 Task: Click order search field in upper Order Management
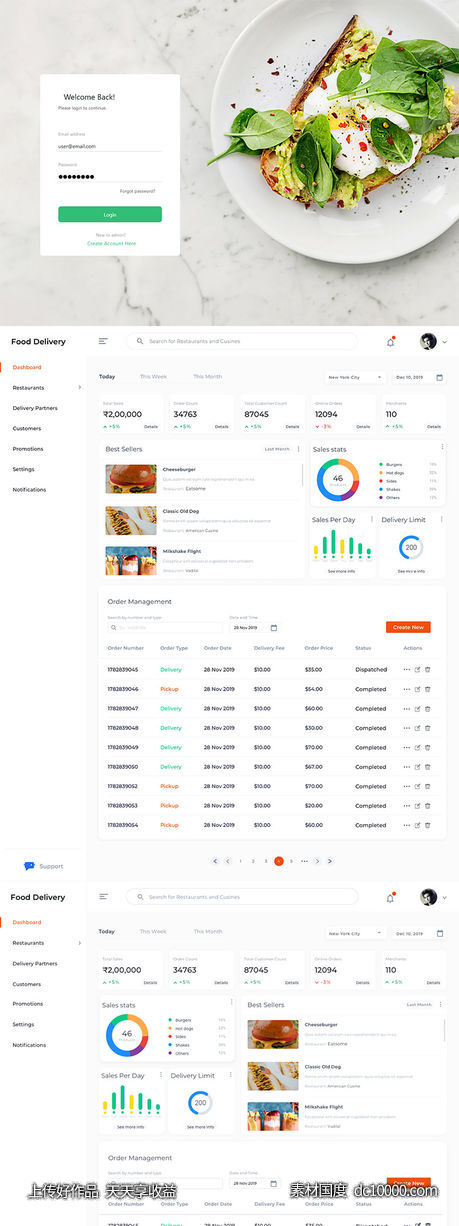click(165, 627)
